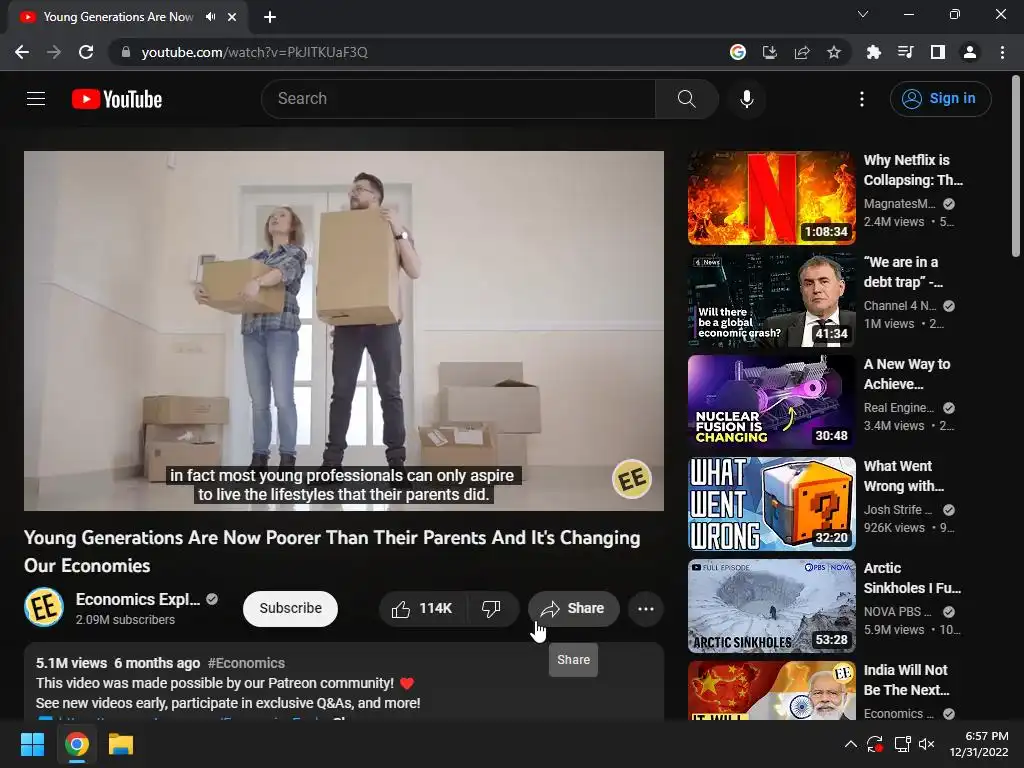Image resolution: width=1024 pixels, height=768 pixels.
Task: View site information lock icon
Action: coord(126,52)
